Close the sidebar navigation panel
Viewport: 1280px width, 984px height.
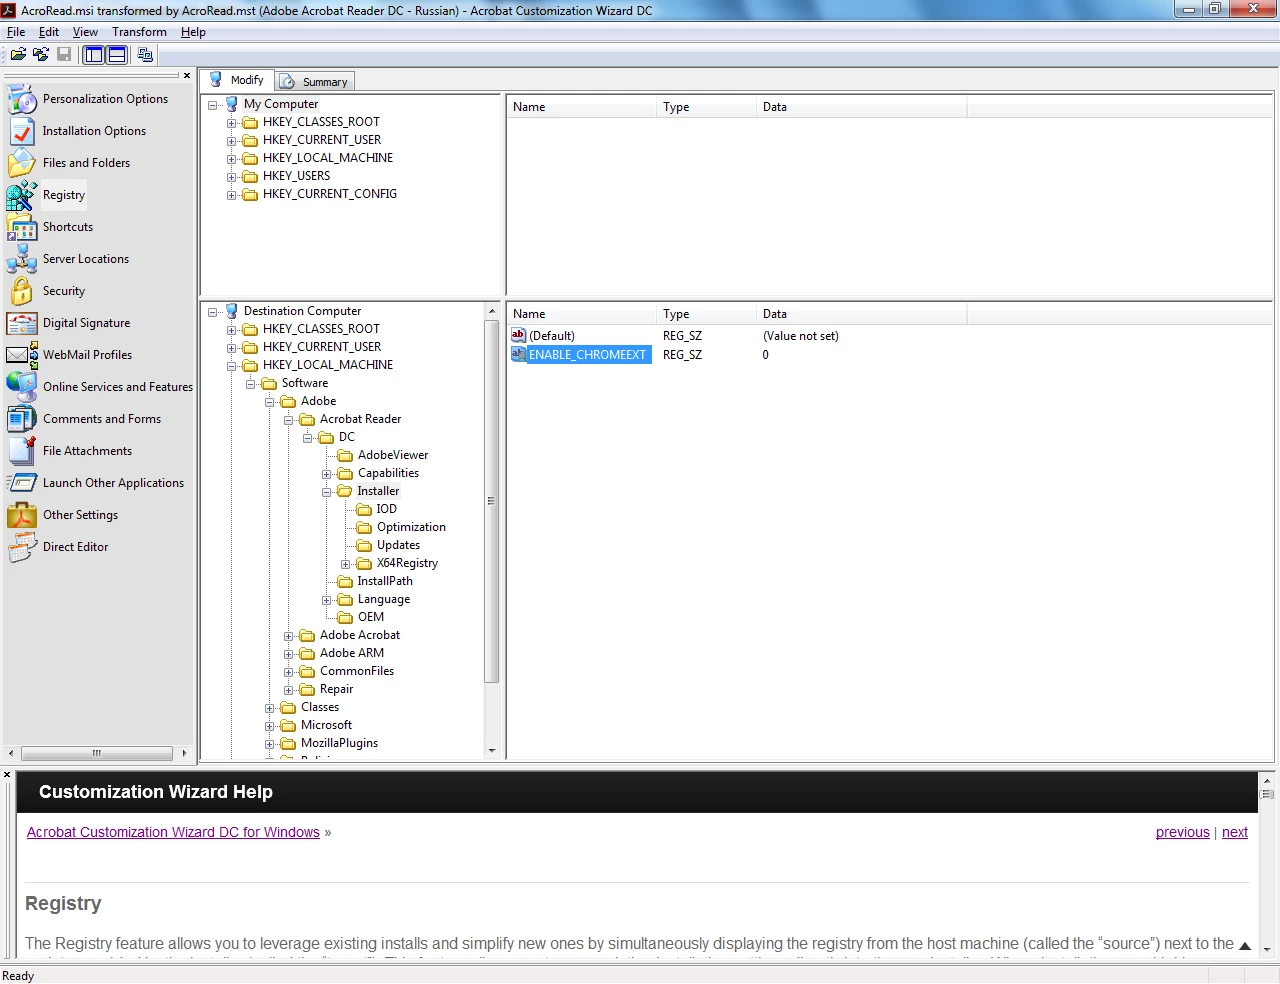[187, 75]
